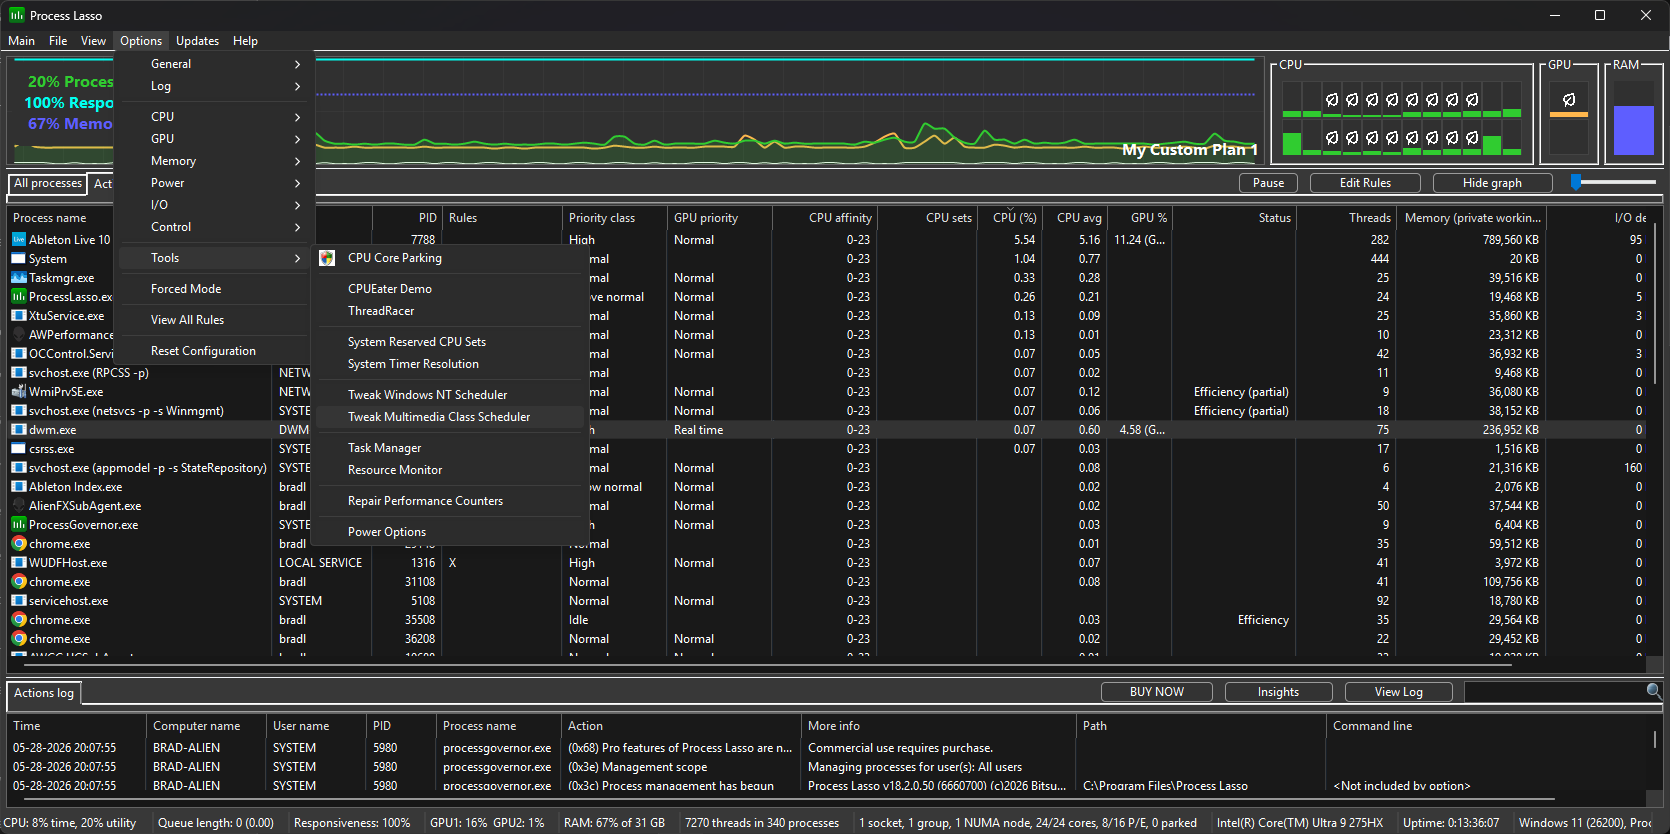
Task: Click the Pause button
Action: point(1268,183)
